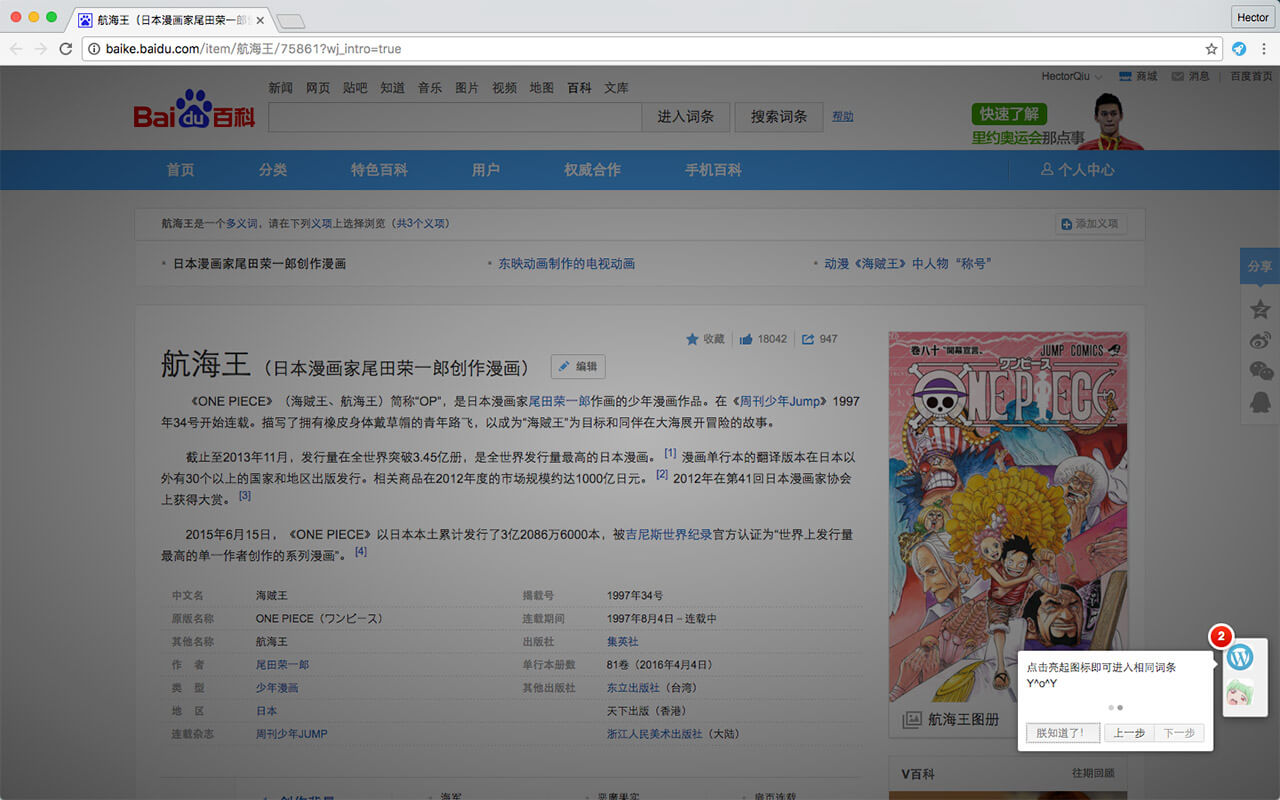Image resolution: width=1280 pixels, height=800 pixels.
Task: Click the Baidu Baike logo
Action: click(194, 110)
